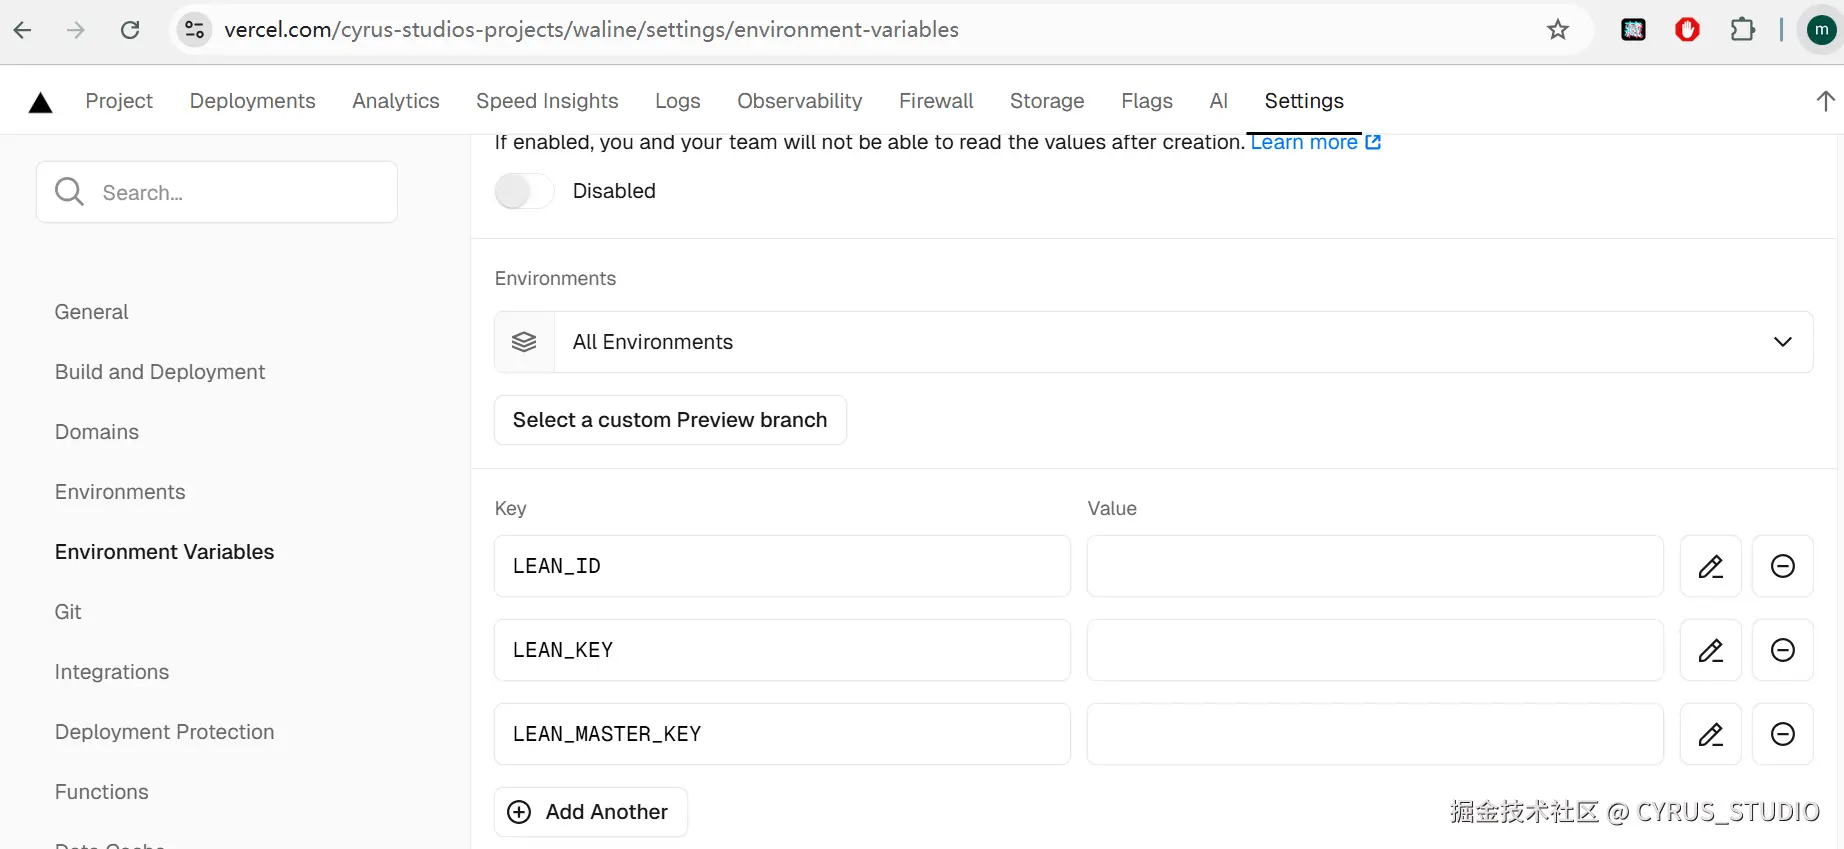
Task: Switch to the Firewall tab
Action: [x=936, y=101]
